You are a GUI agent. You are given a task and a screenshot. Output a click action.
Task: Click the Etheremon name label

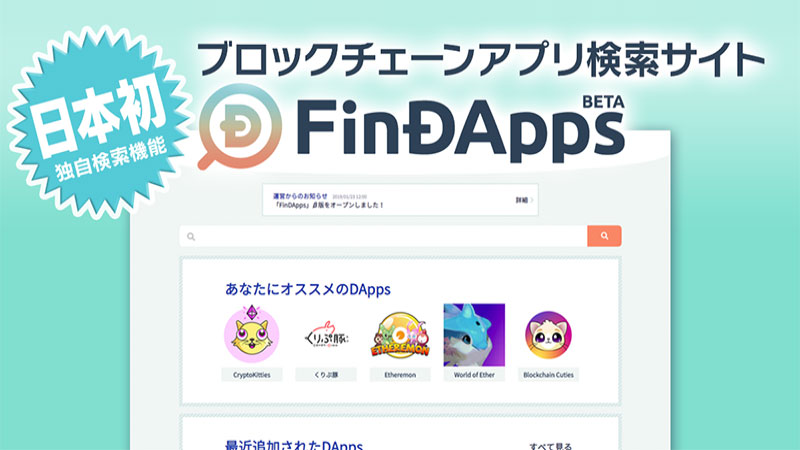[400, 374]
